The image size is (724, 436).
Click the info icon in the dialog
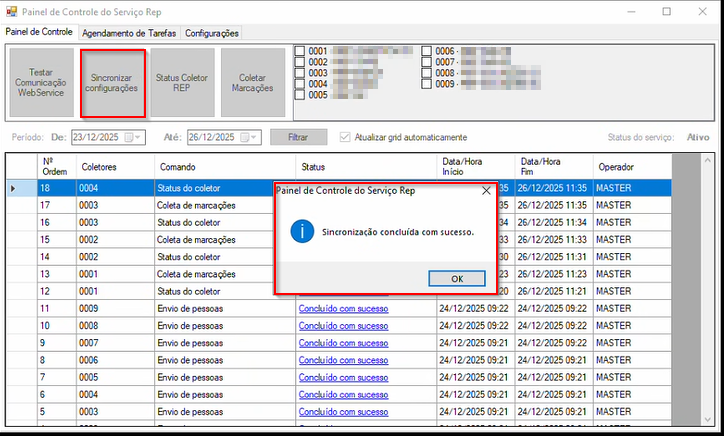point(301,231)
